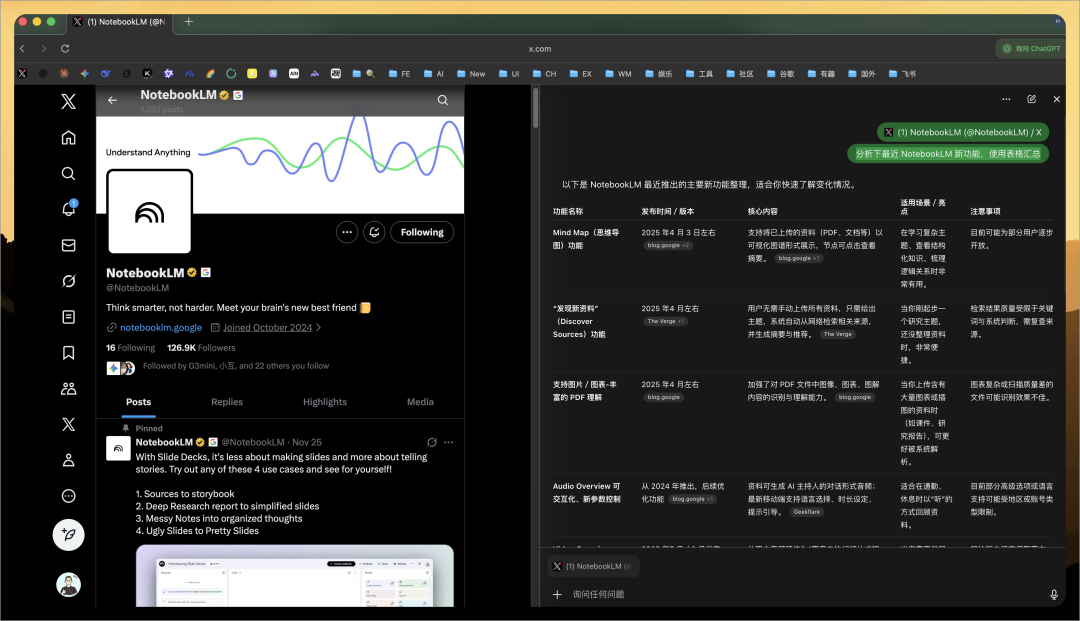Viewport: 1080px width, 621px height.
Task: Open Notifications bell in X sidebar
Action: (68, 209)
